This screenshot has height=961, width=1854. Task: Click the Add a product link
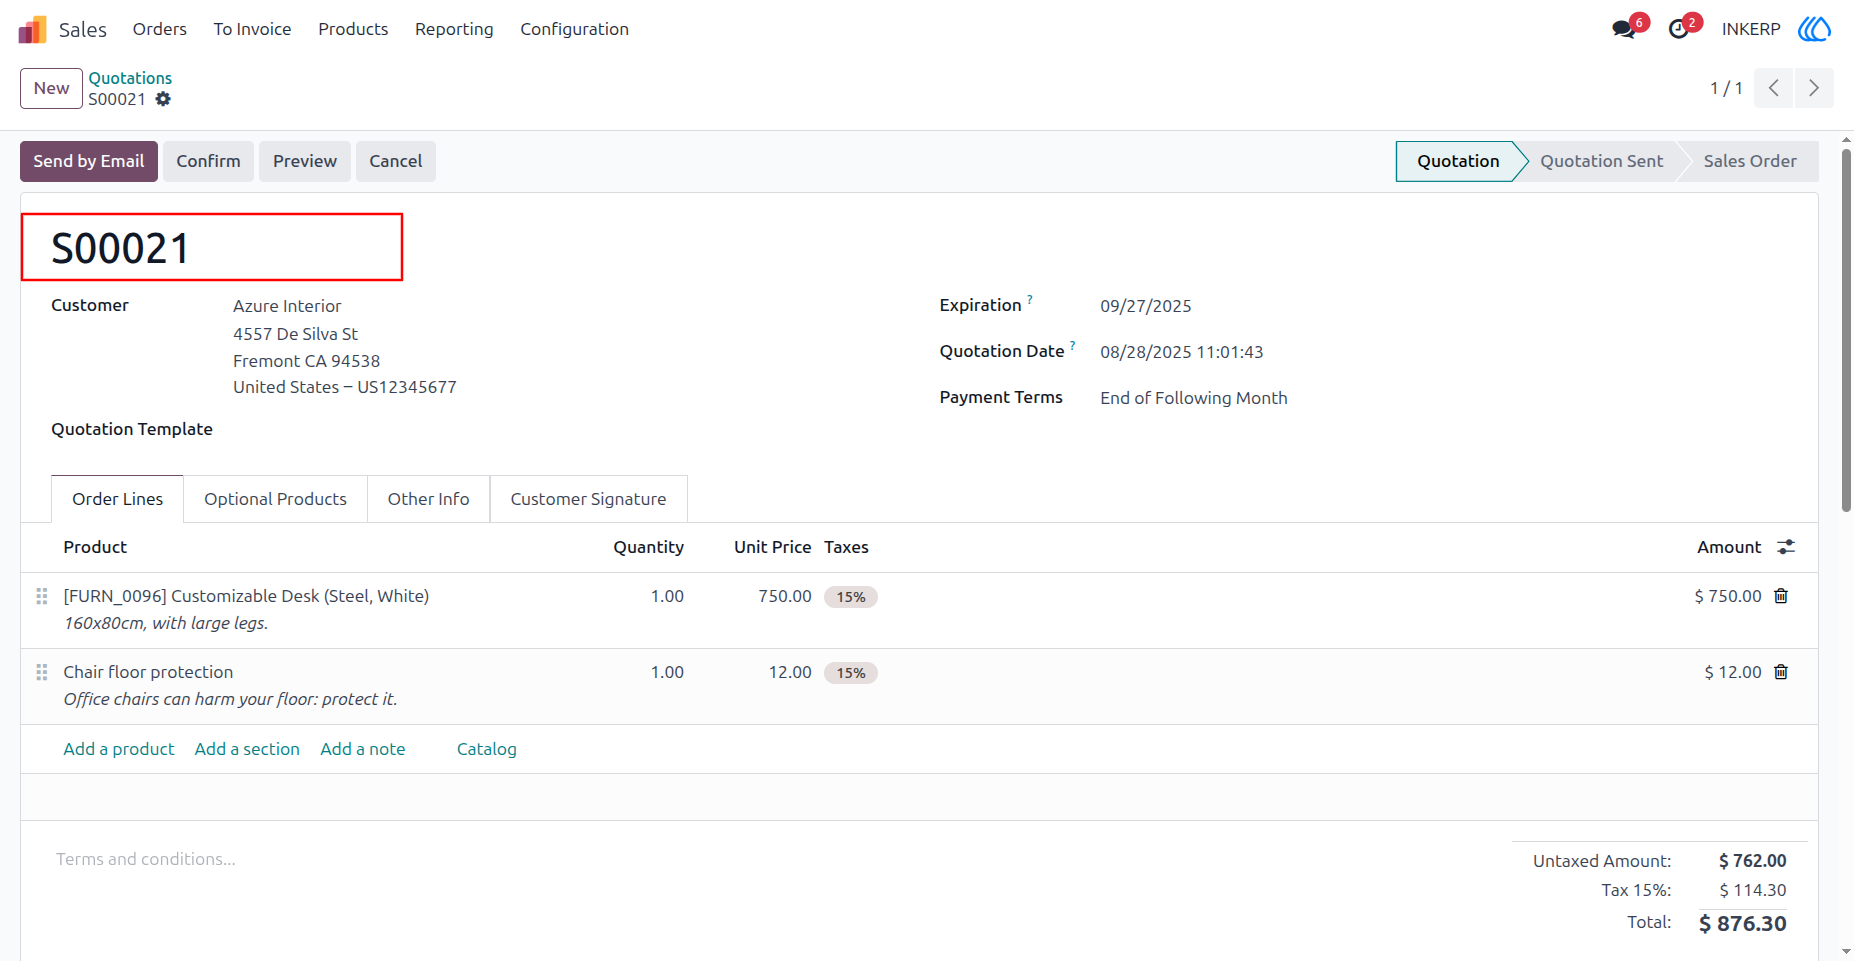click(x=119, y=749)
